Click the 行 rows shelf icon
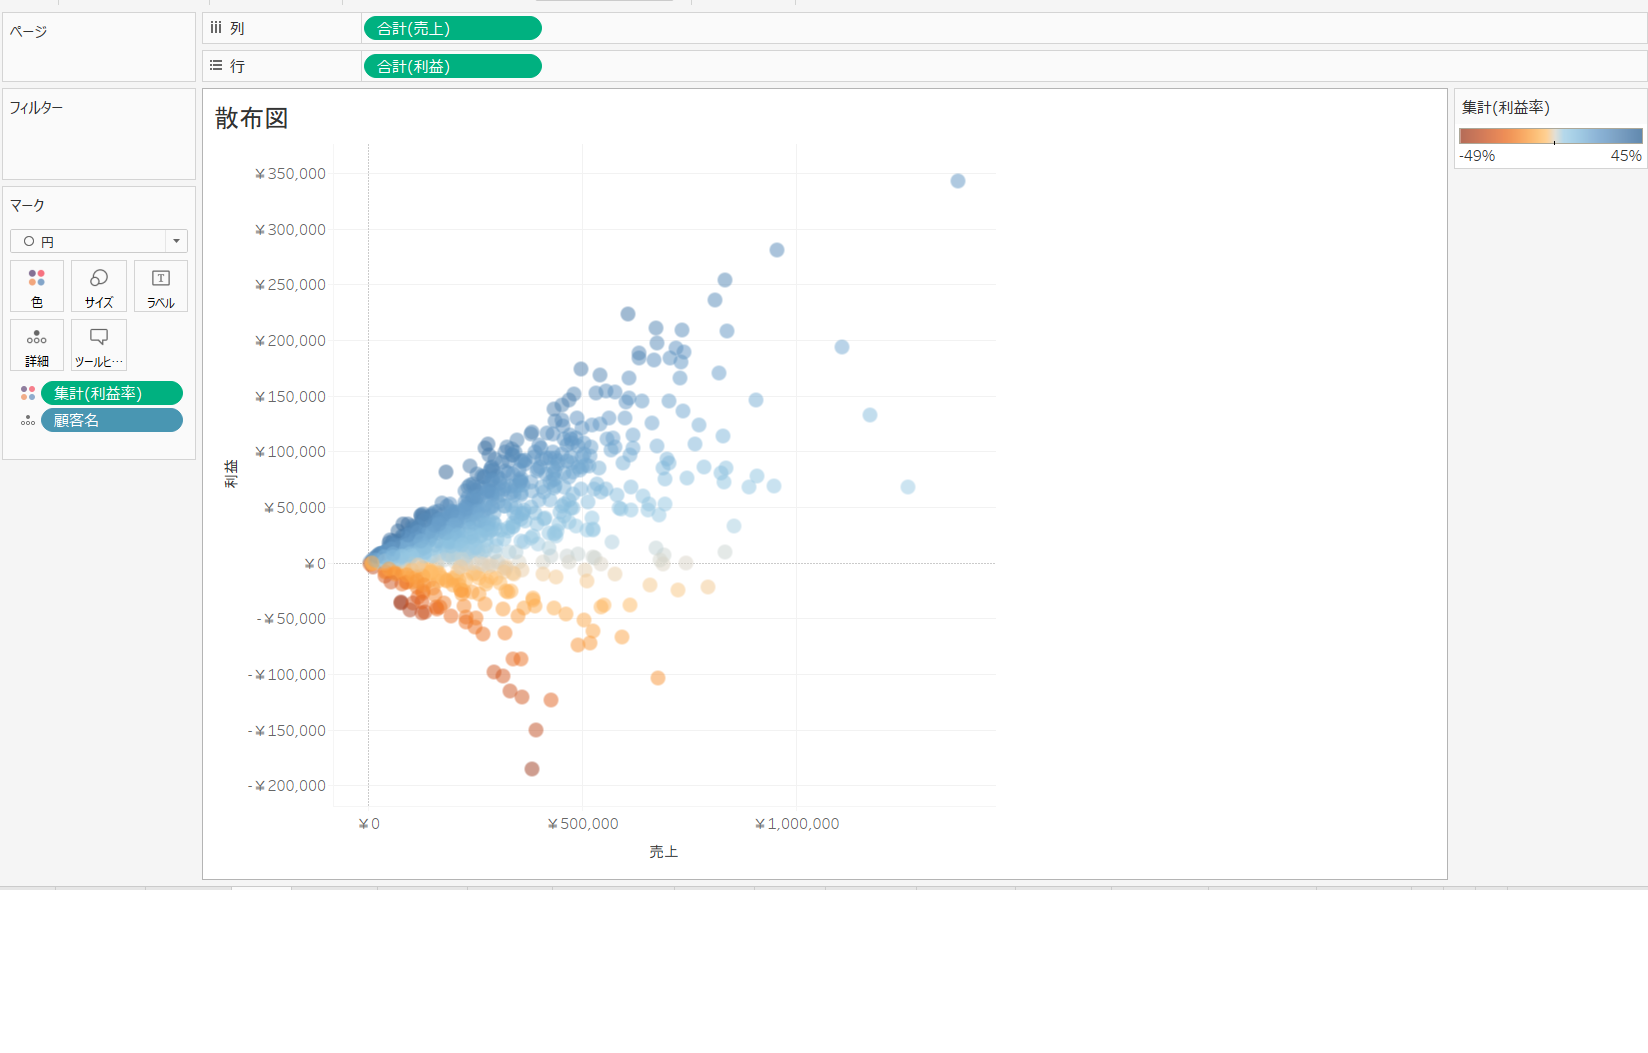The width and height of the screenshot is (1648, 1053). point(216,66)
